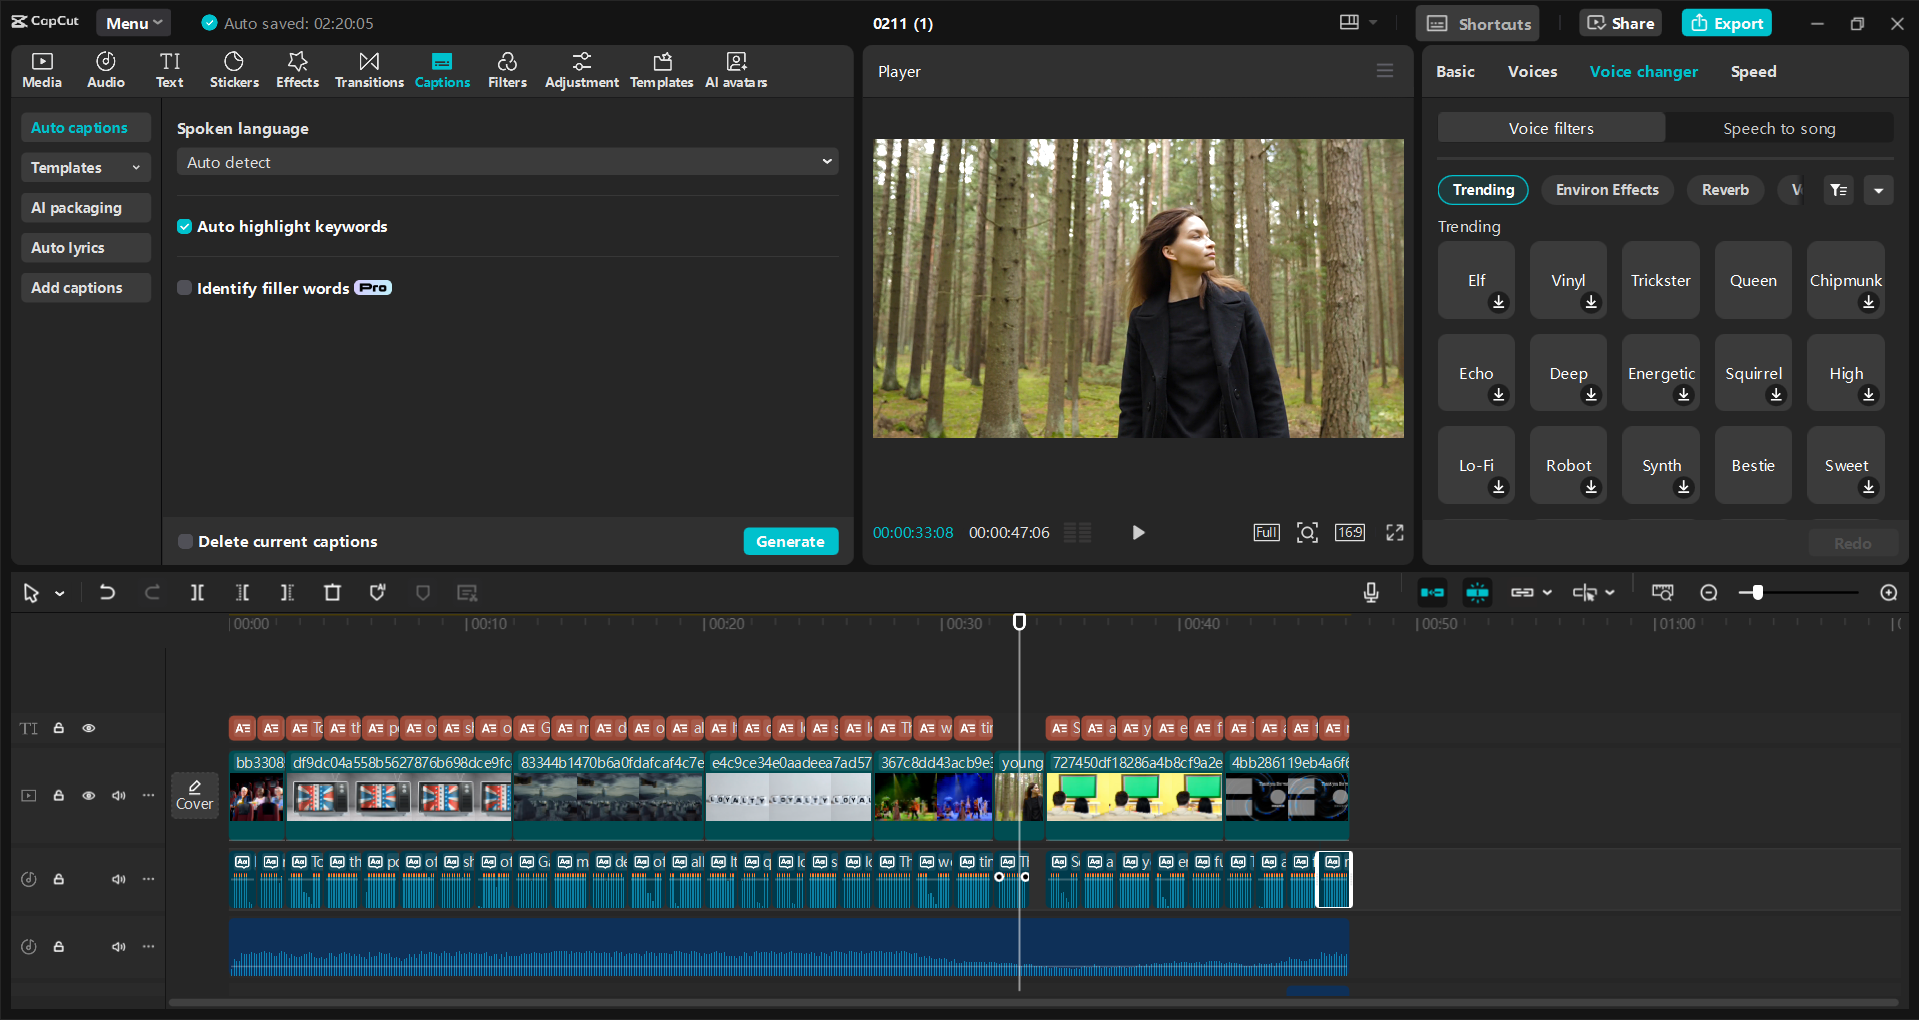
Task: Export the project
Action: [x=1726, y=22]
